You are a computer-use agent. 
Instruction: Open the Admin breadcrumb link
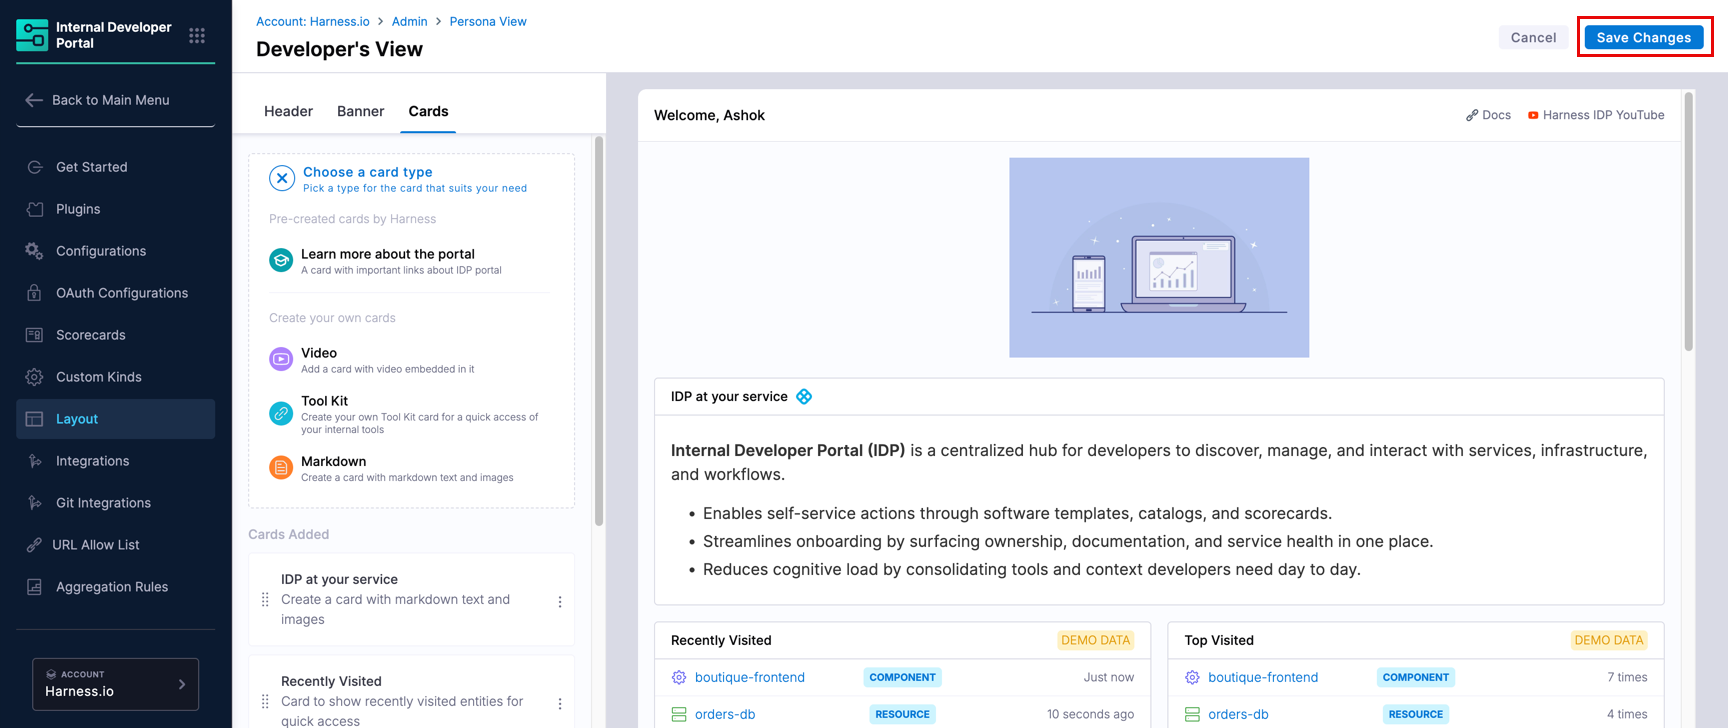tap(409, 21)
